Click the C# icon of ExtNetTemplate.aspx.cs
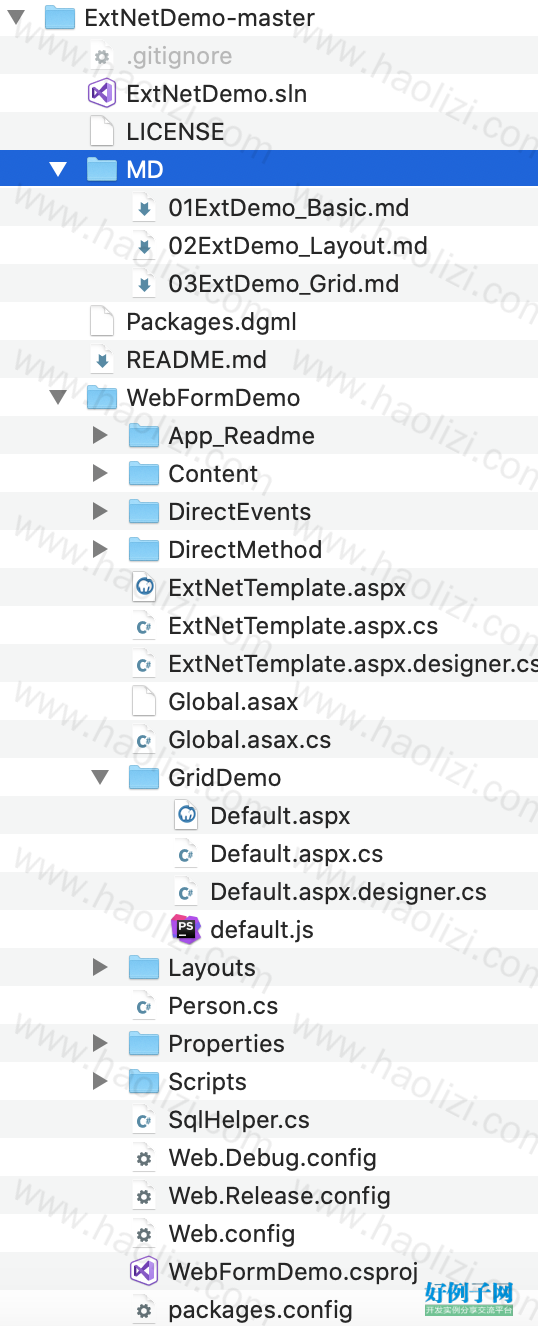538x1326 pixels. click(x=144, y=626)
